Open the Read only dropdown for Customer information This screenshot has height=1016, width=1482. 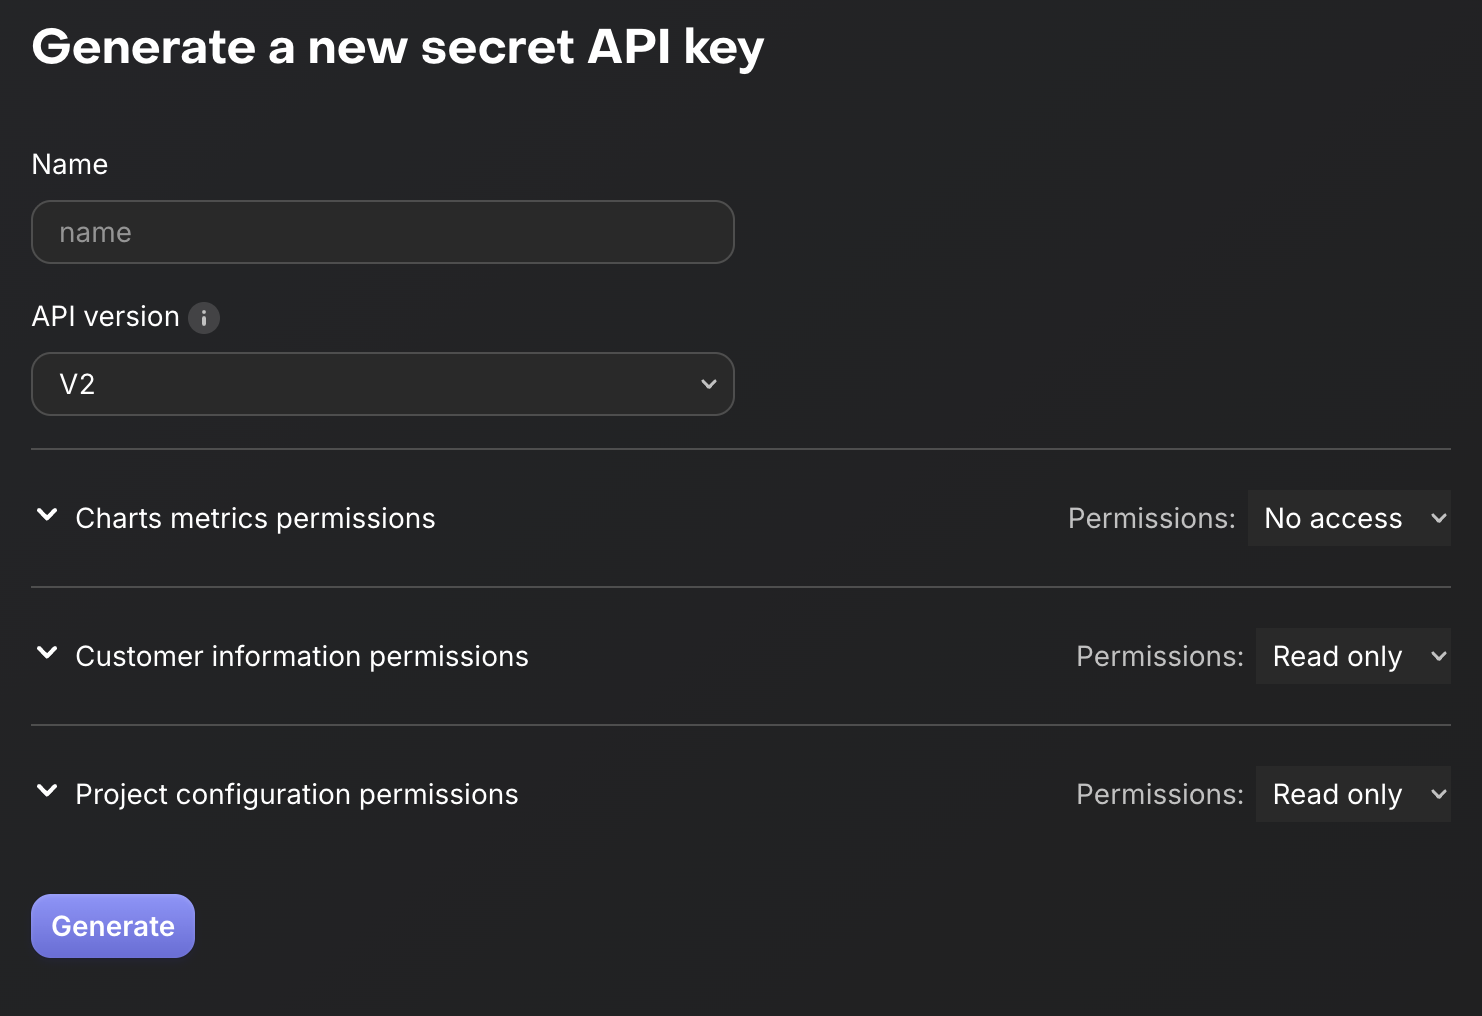tap(1353, 656)
